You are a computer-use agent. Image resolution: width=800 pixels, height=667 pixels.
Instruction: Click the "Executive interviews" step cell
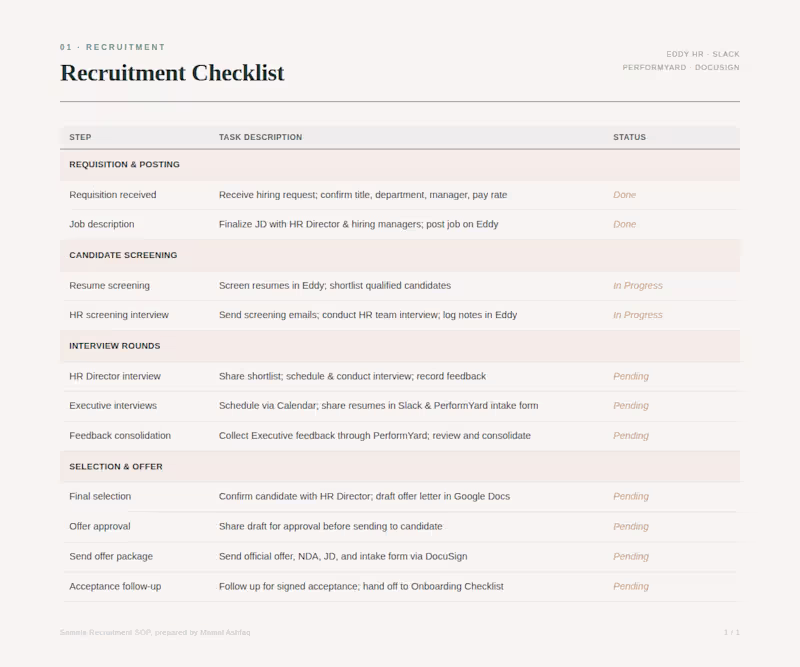point(113,406)
